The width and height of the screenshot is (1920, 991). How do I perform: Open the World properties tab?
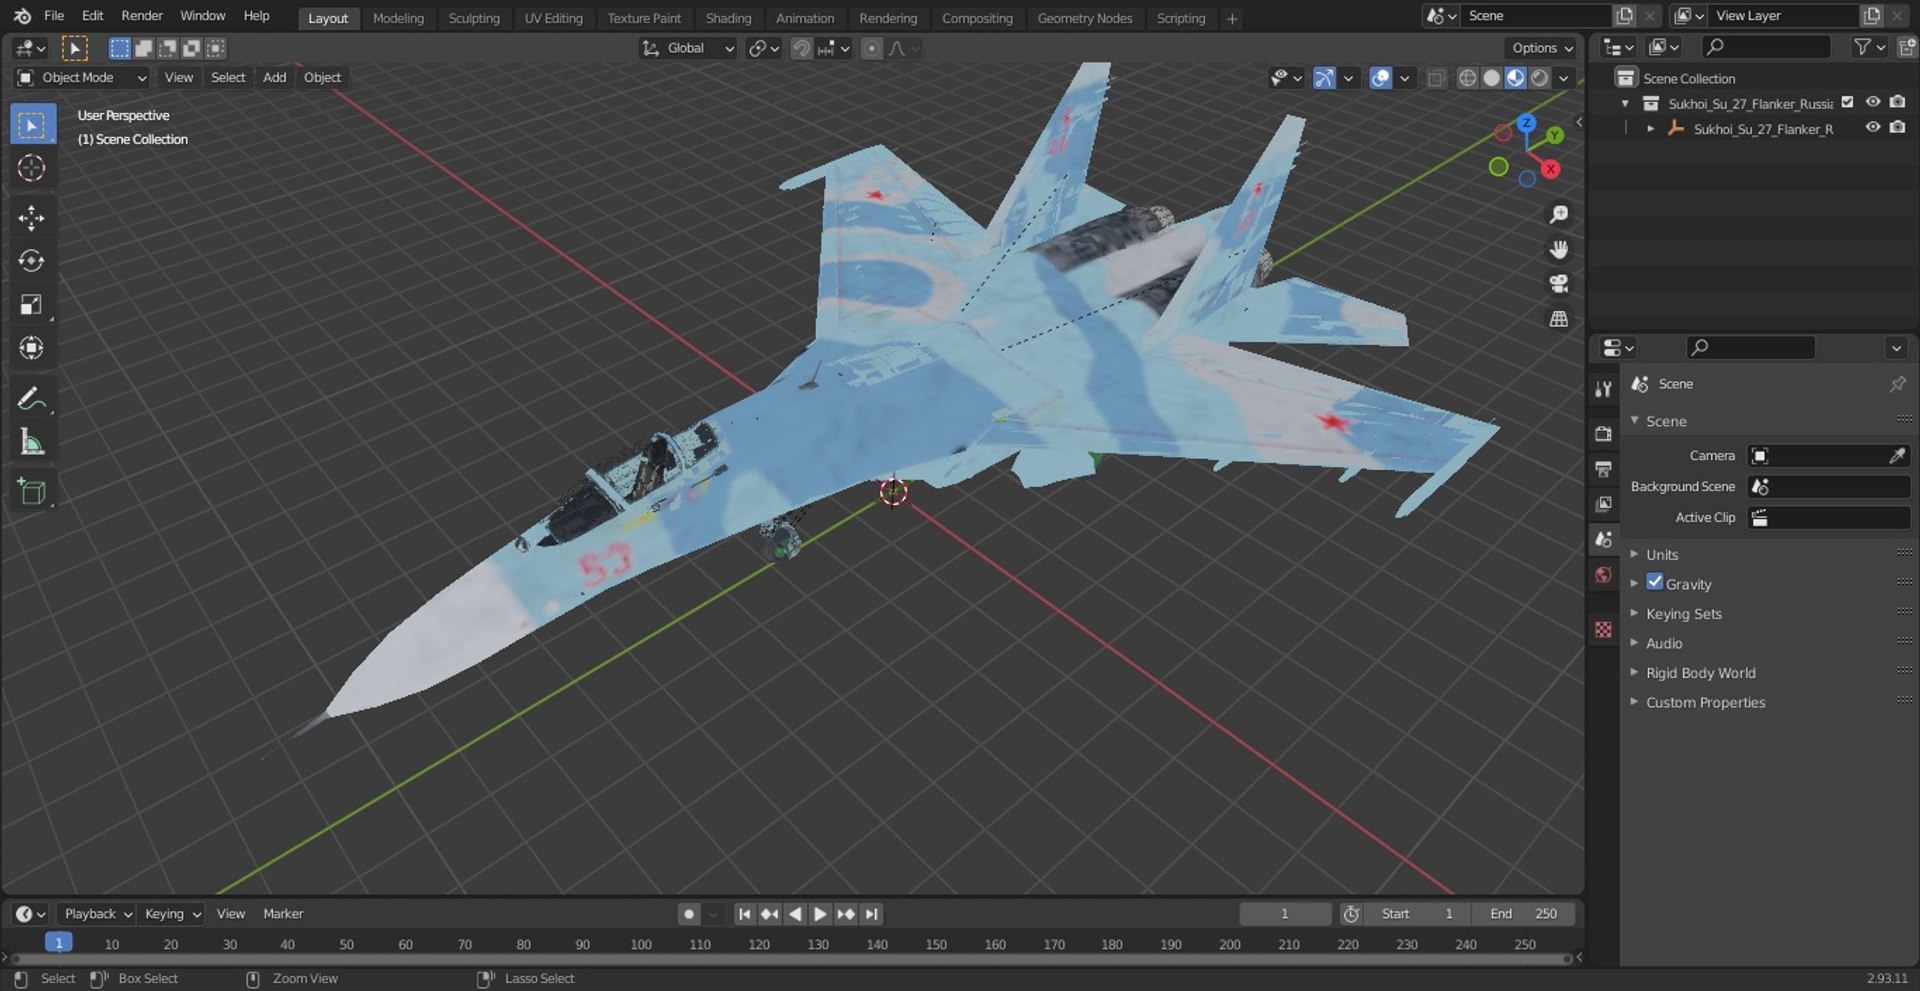1603,575
